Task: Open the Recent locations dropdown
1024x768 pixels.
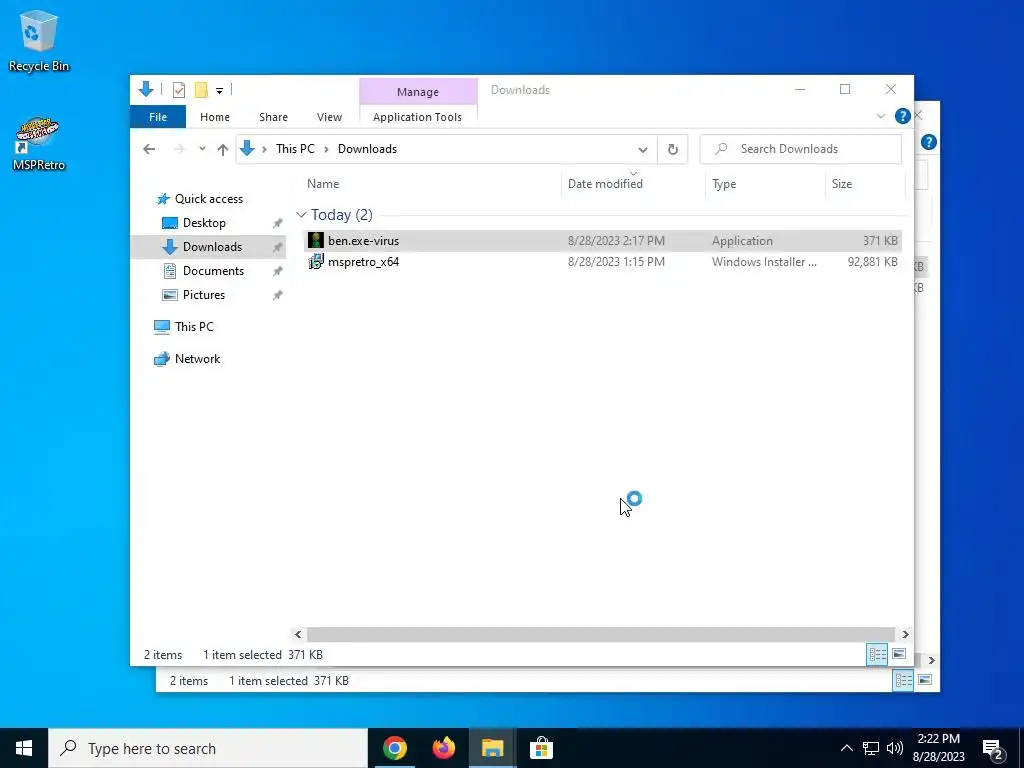Action: click(202, 149)
